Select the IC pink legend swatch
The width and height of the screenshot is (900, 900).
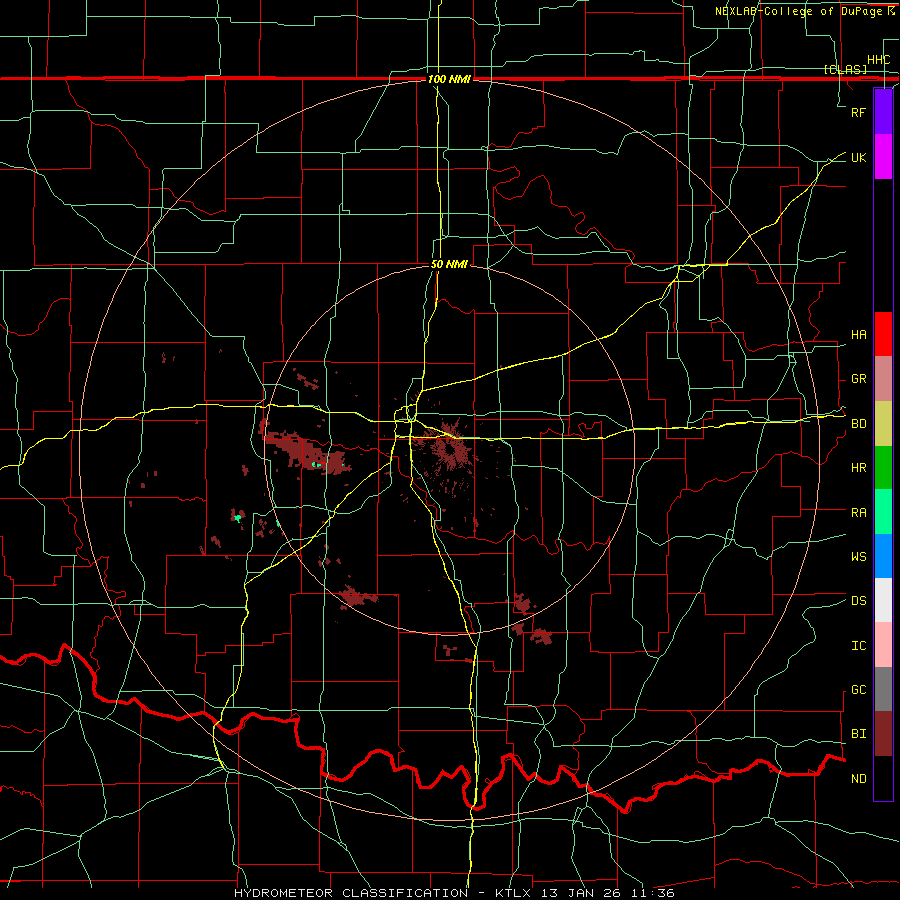[x=883, y=645]
